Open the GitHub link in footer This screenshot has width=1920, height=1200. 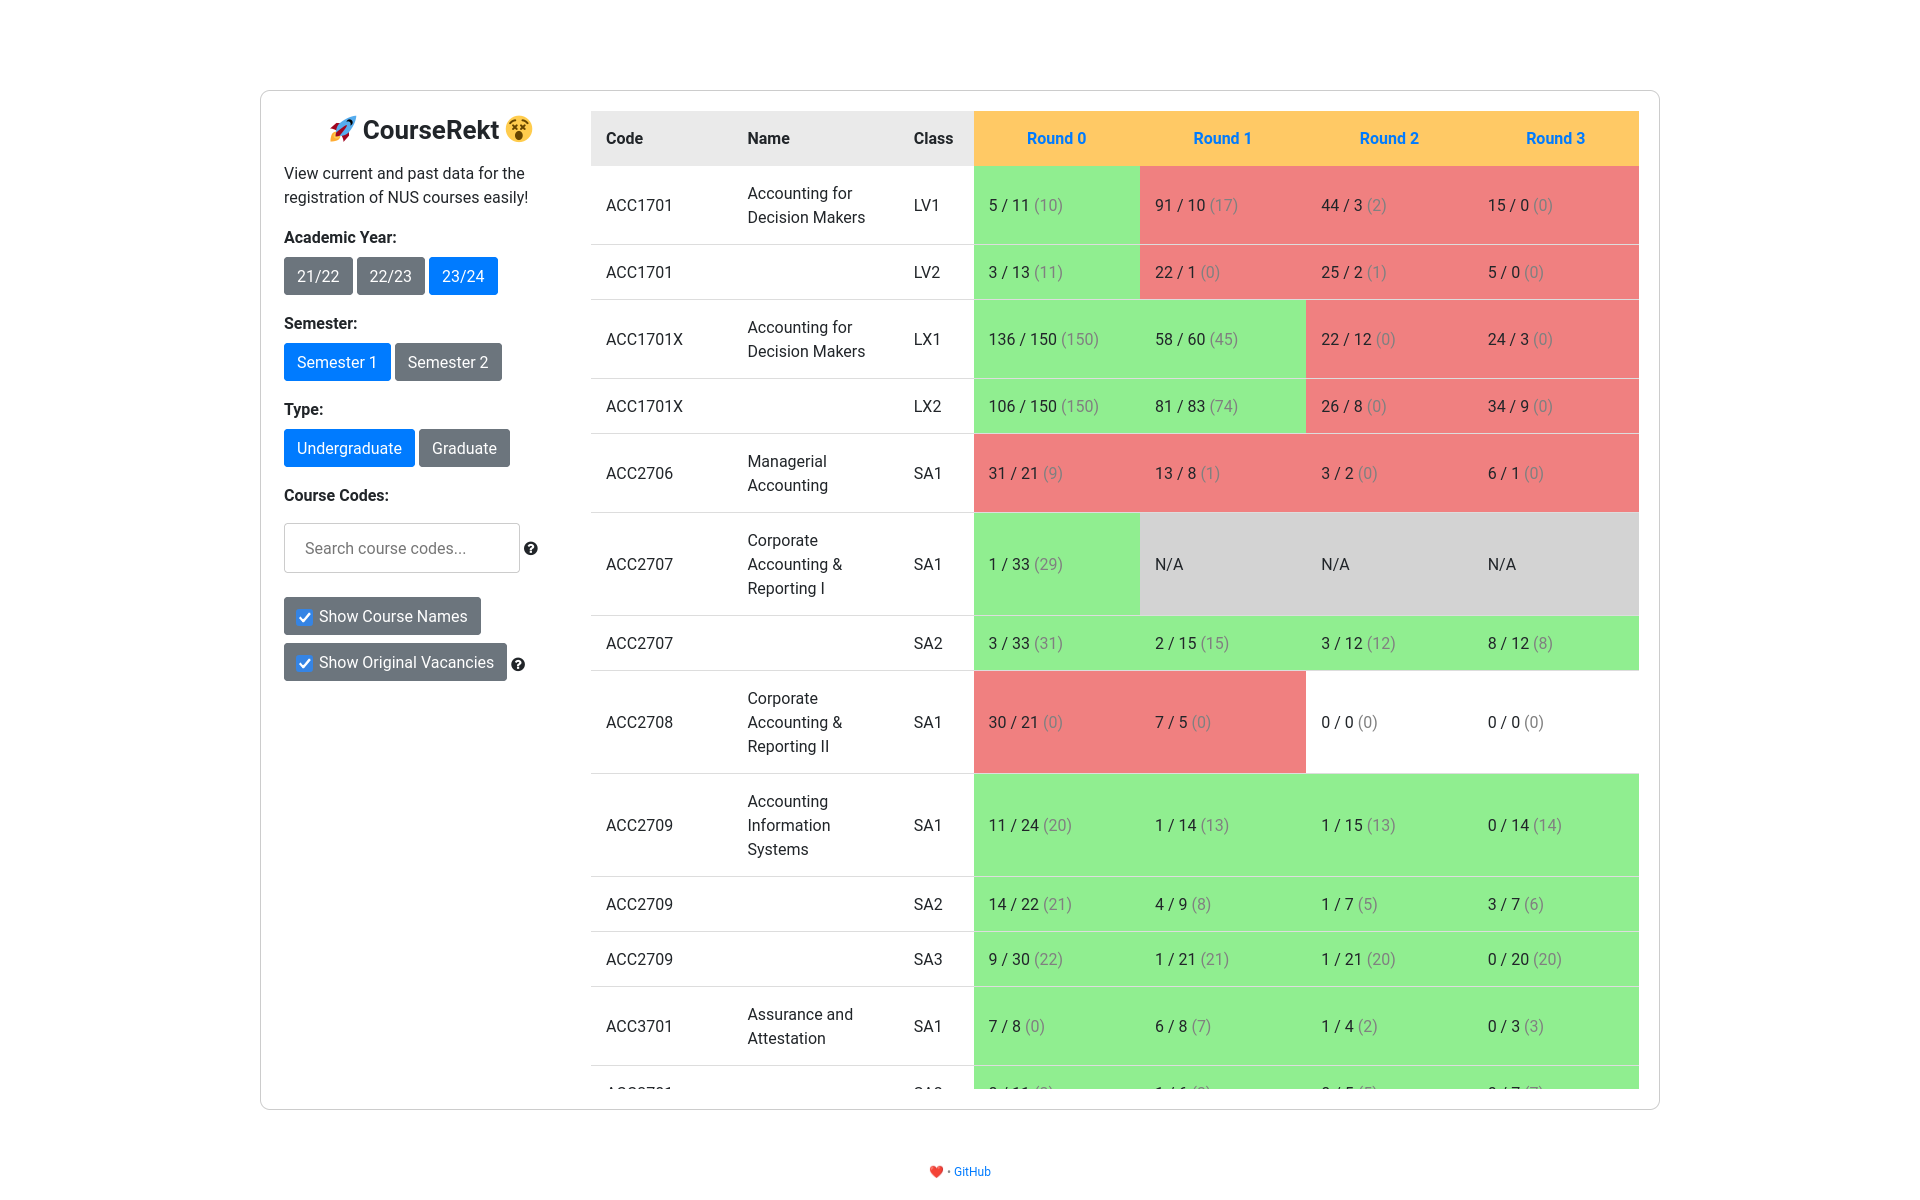pyautogui.click(x=972, y=1172)
